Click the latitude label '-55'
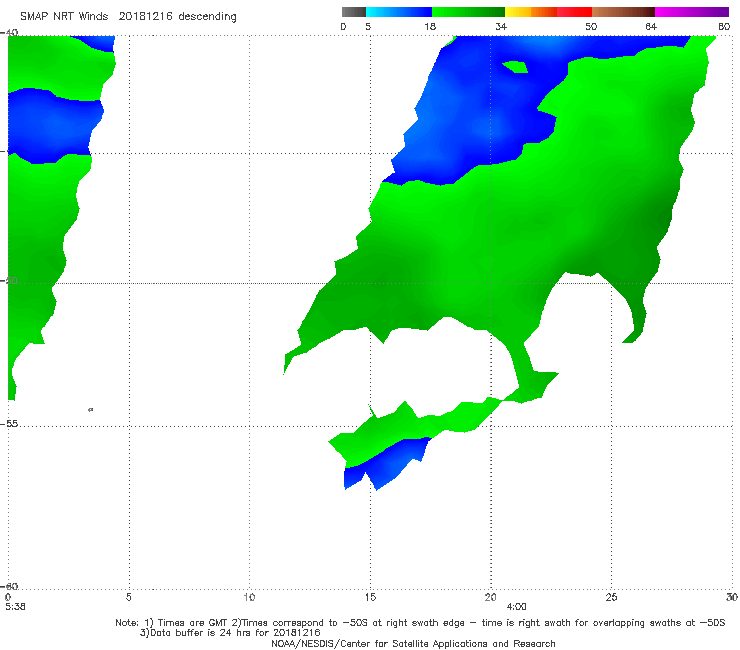The image size is (740, 650). (x=9, y=424)
